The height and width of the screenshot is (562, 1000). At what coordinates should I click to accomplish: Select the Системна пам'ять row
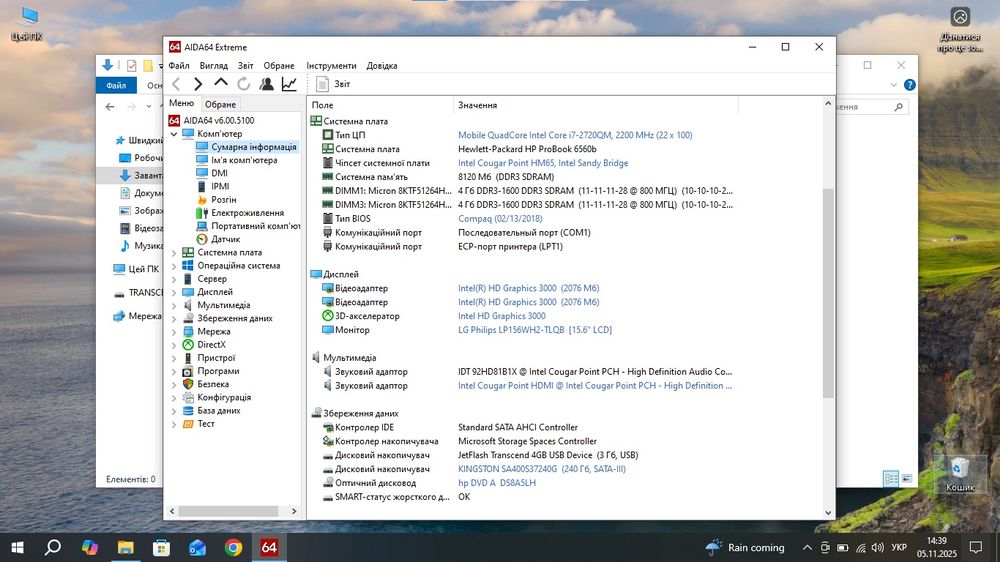point(371,177)
